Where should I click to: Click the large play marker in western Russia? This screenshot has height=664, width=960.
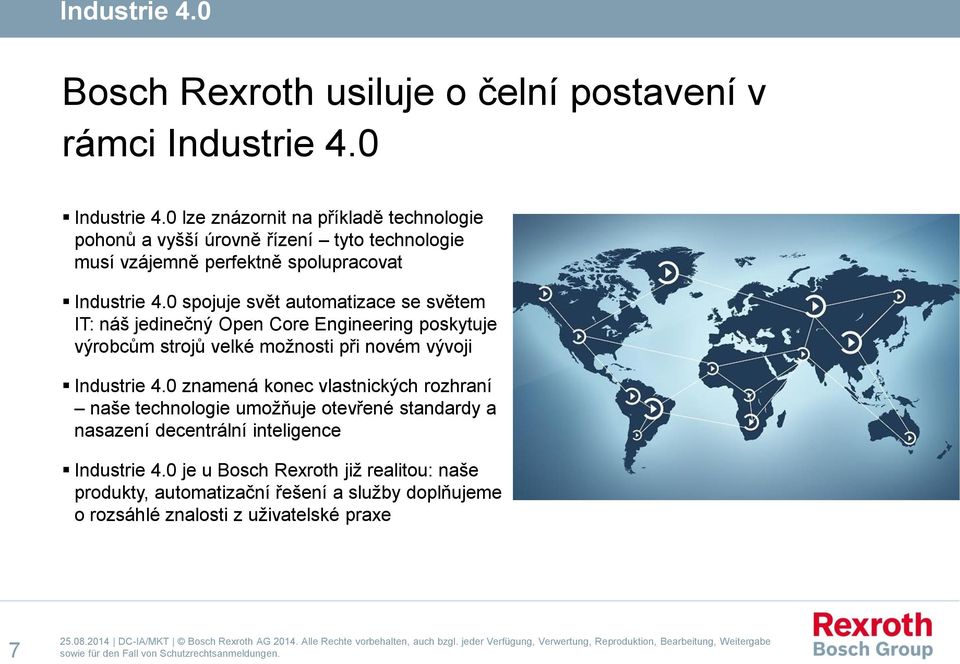point(815,305)
